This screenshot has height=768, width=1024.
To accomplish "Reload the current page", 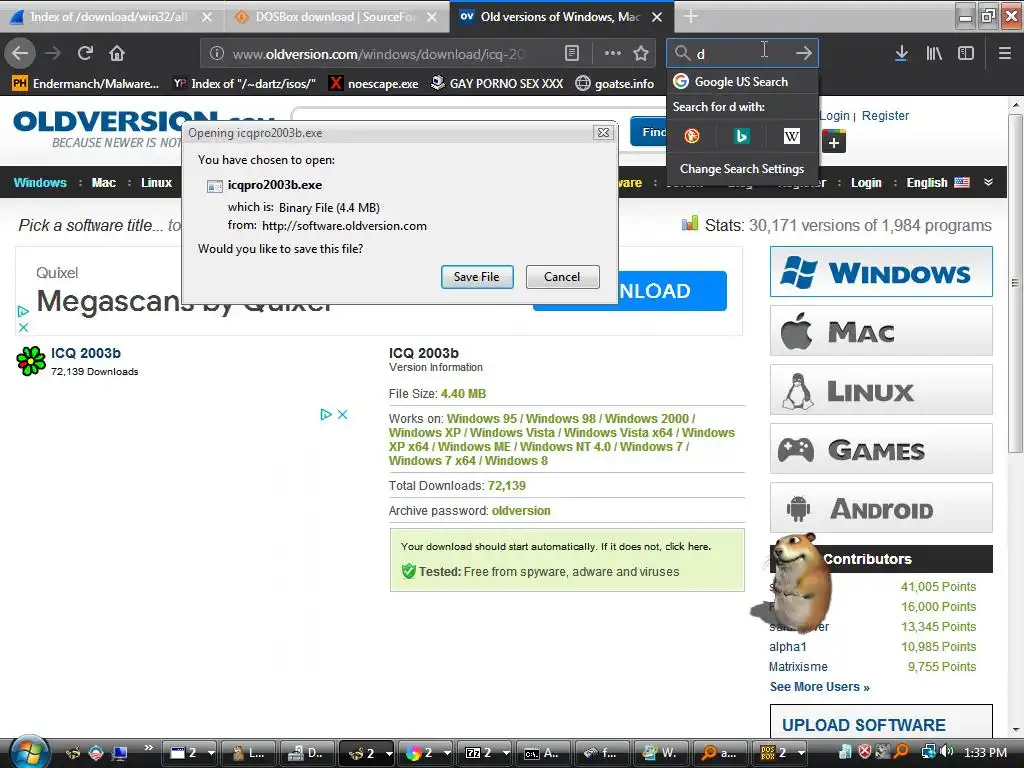I will [85, 53].
